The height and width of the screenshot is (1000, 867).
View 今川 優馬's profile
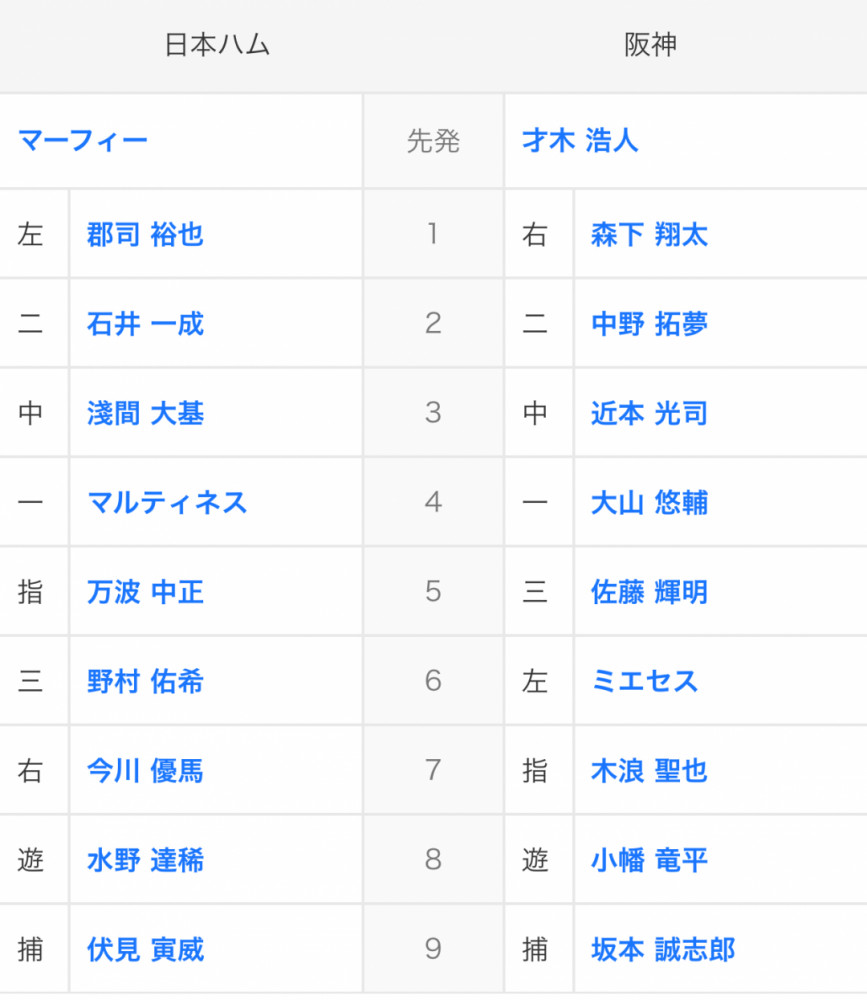pos(146,770)
